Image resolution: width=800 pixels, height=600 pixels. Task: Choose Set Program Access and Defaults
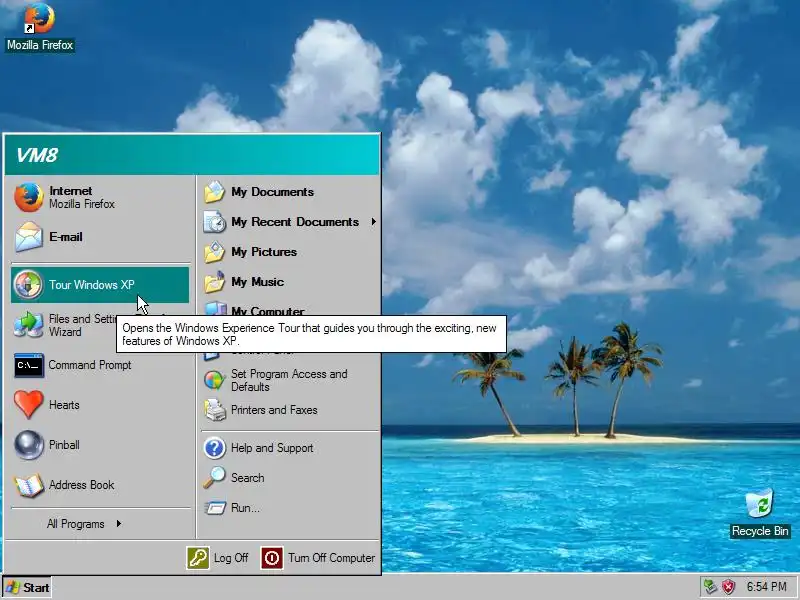(x=289, y=380)
